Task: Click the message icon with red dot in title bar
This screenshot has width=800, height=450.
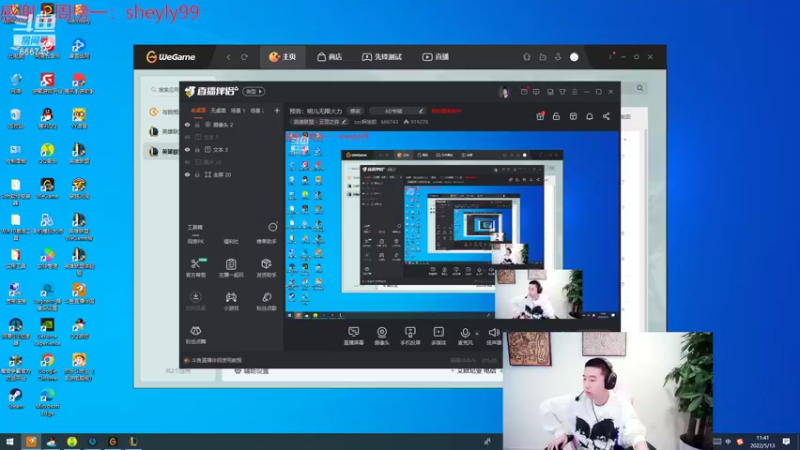Action: click(x=524, y=92)
